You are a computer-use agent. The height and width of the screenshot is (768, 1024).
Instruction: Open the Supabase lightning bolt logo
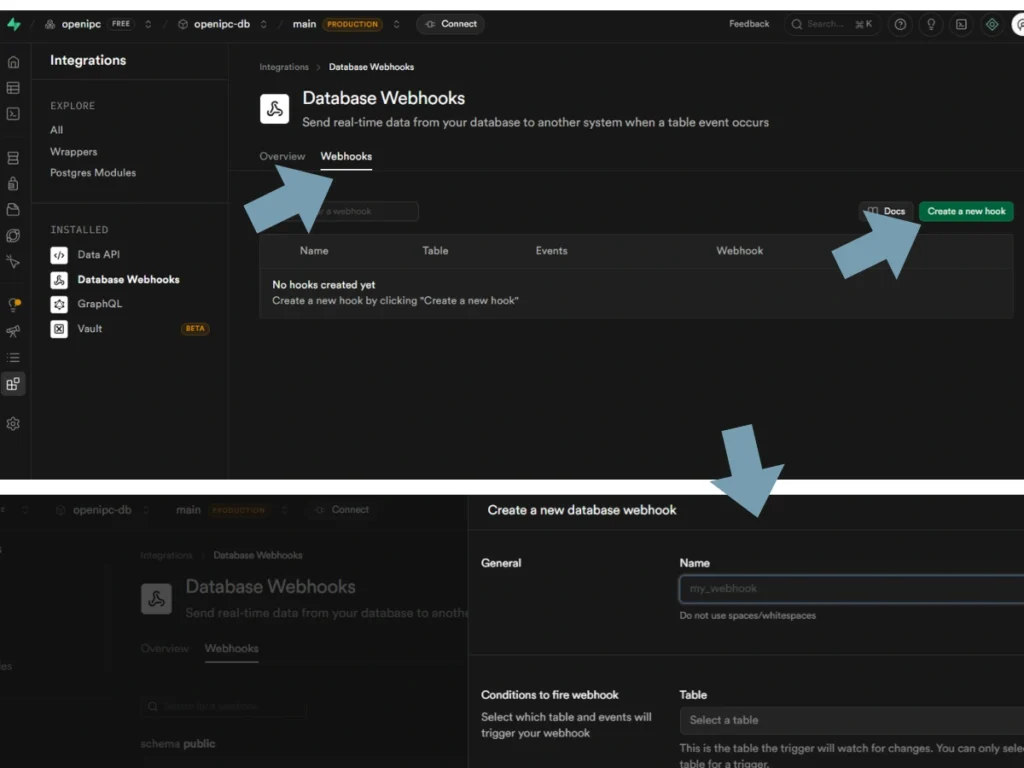point(14,24)
